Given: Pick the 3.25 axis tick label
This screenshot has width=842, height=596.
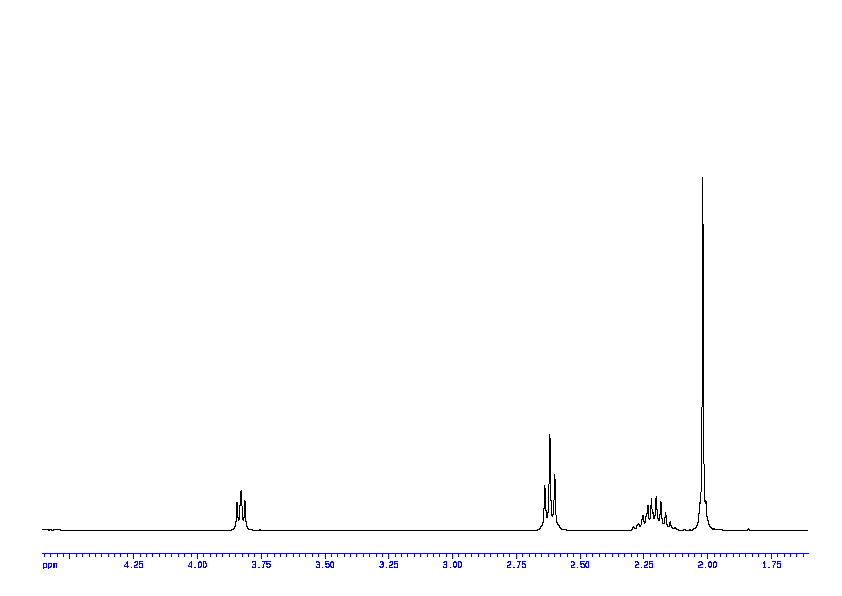Looking at the screenshot, I should [389, 566].
